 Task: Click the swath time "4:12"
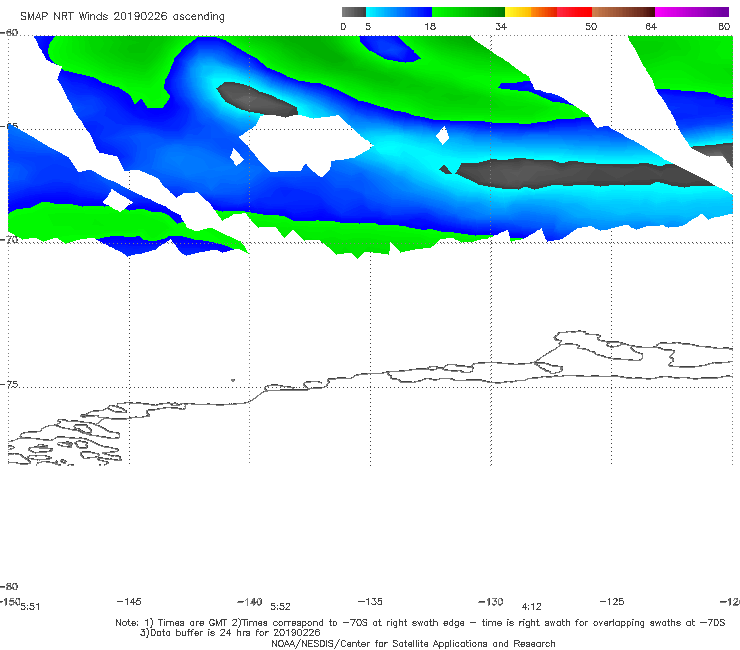pyautogui.click(x=531, y=607)
